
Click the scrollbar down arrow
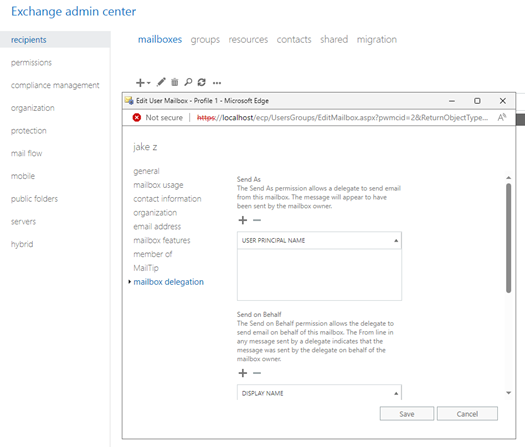509,393
